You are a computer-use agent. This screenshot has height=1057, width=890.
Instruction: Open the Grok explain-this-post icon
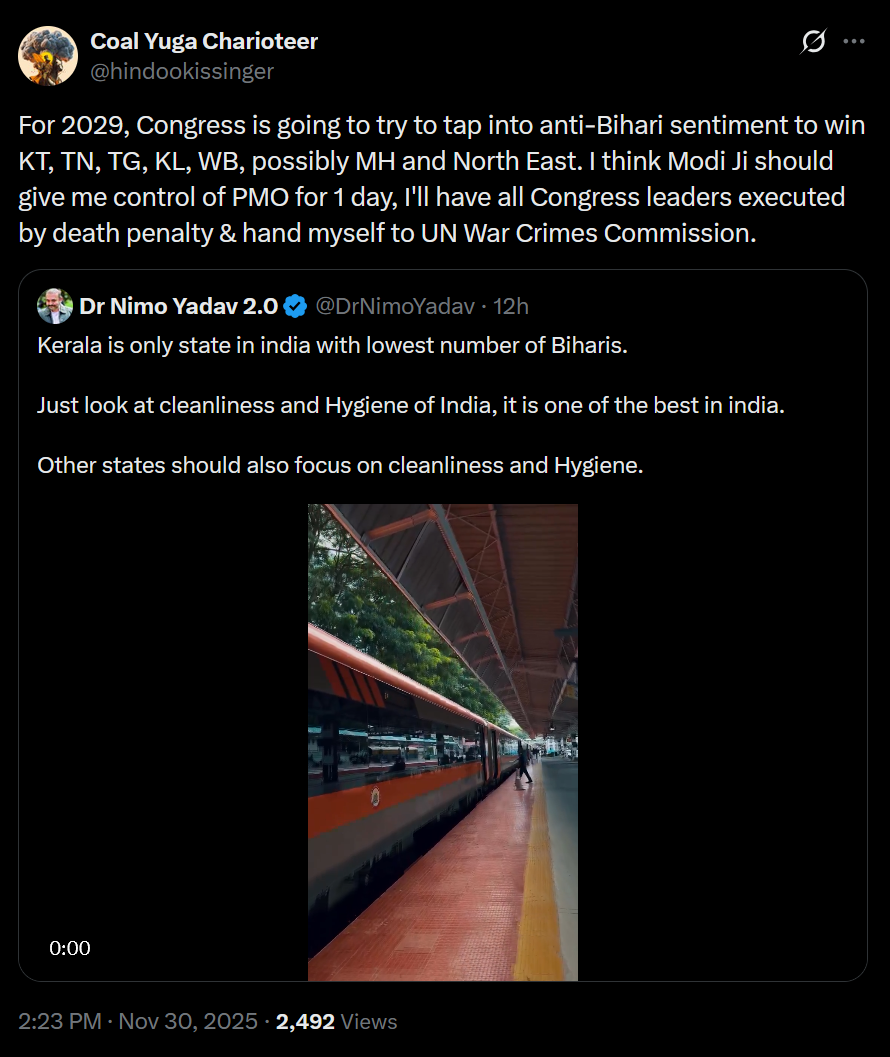pos(814,42)
